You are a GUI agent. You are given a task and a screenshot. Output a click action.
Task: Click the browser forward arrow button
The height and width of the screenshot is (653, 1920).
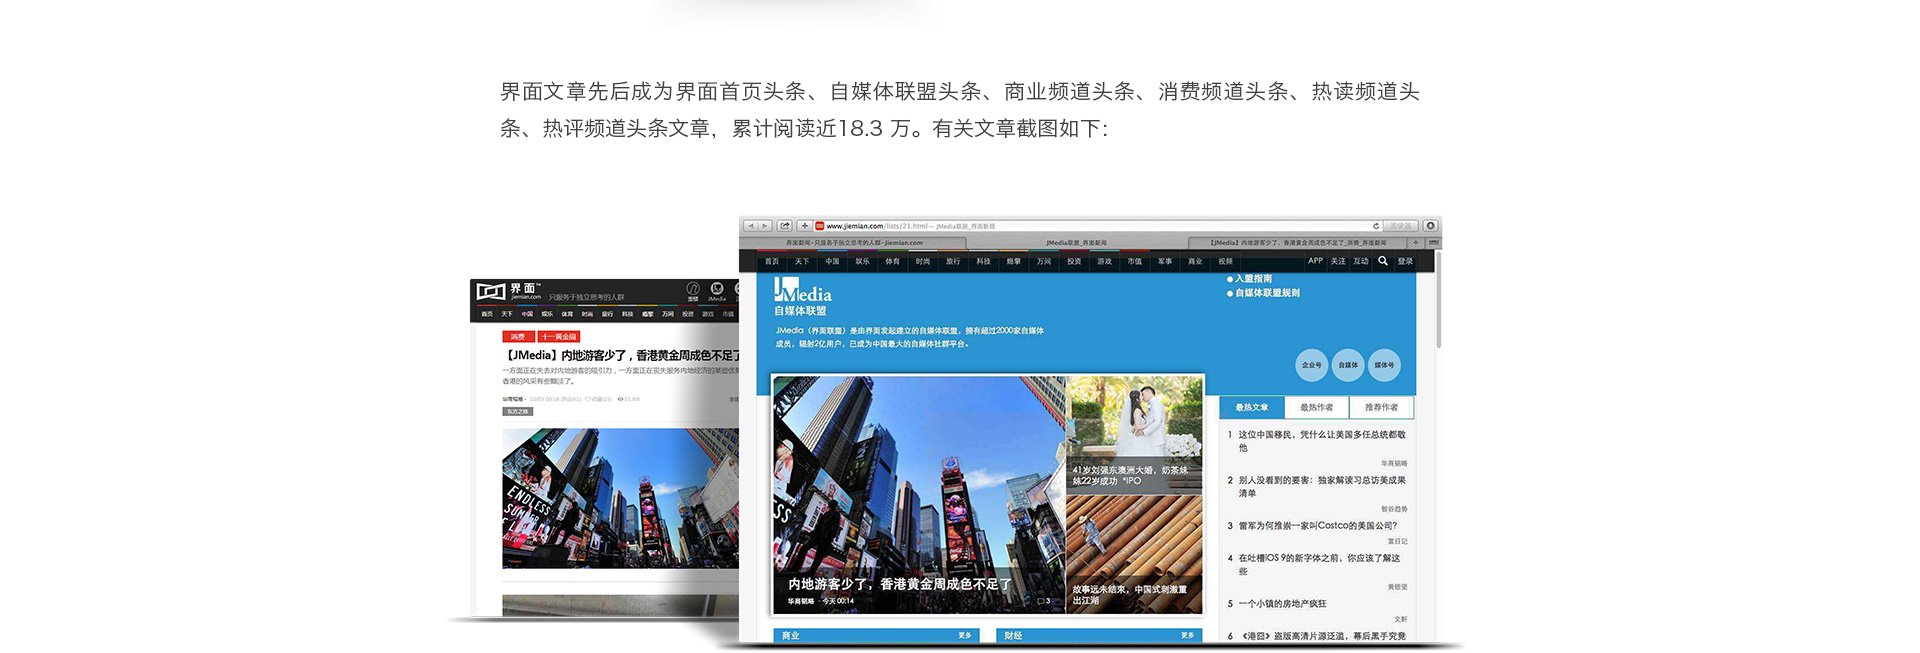coord(765,226)
